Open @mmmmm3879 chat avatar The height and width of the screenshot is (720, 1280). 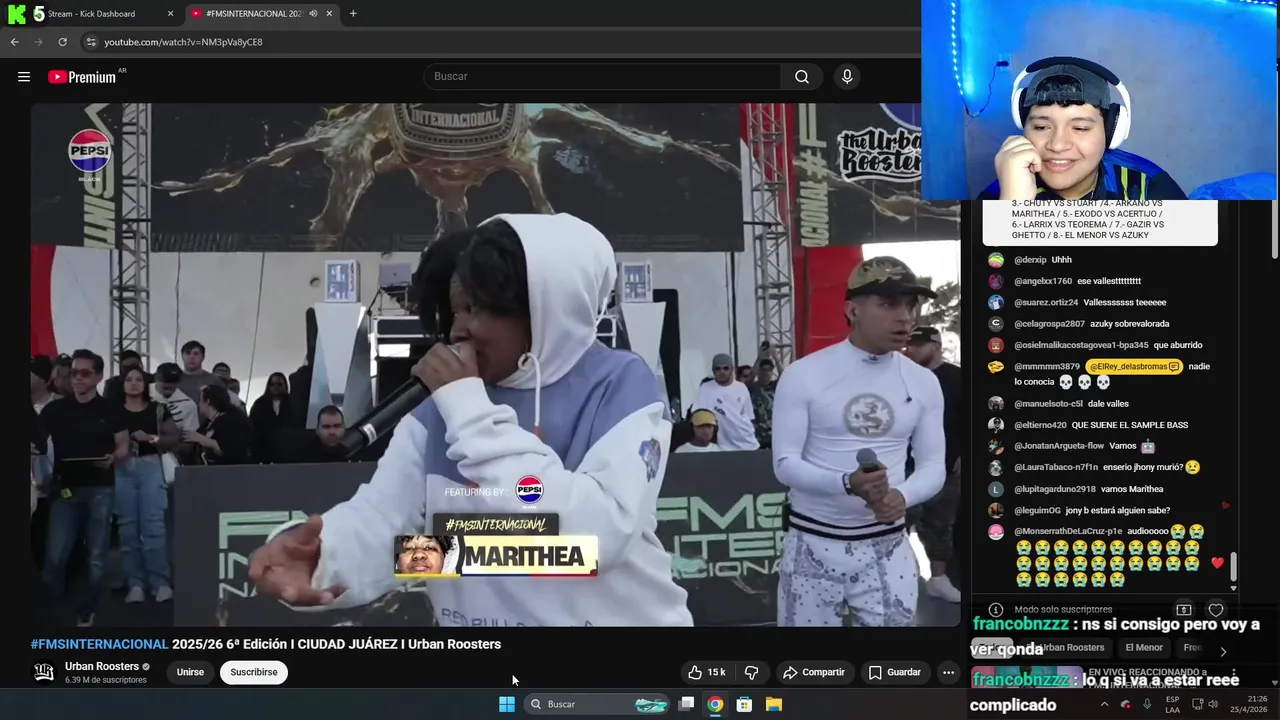[995, 367]
